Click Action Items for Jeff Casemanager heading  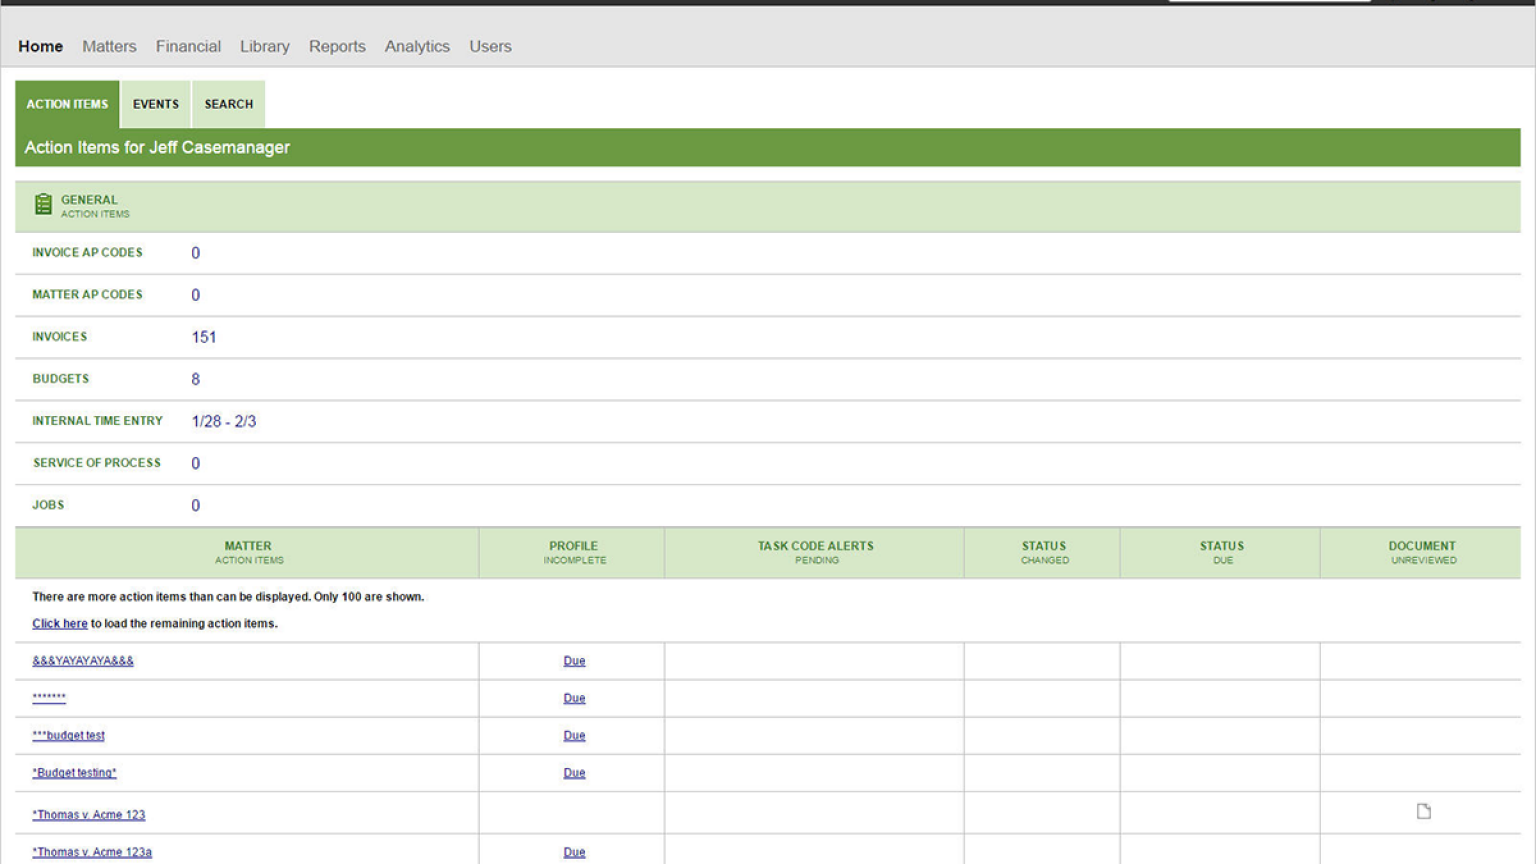coord(157,147)
